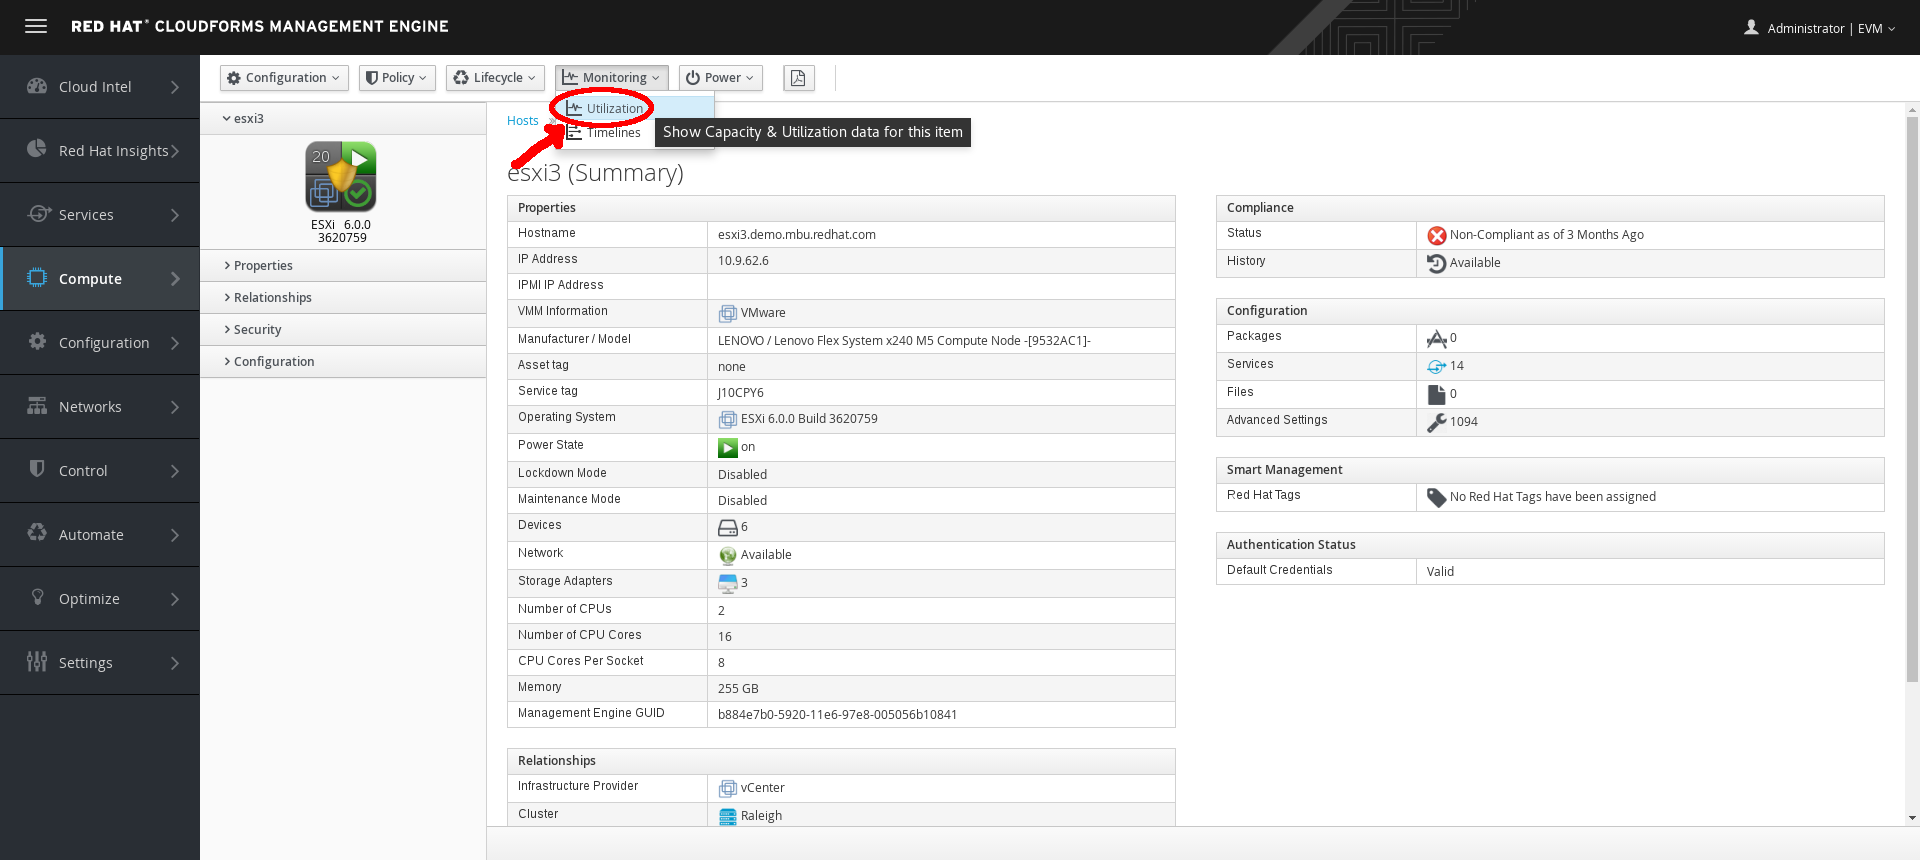Expand the Security accordion section

pyautogui.click(x=343, y=330)
